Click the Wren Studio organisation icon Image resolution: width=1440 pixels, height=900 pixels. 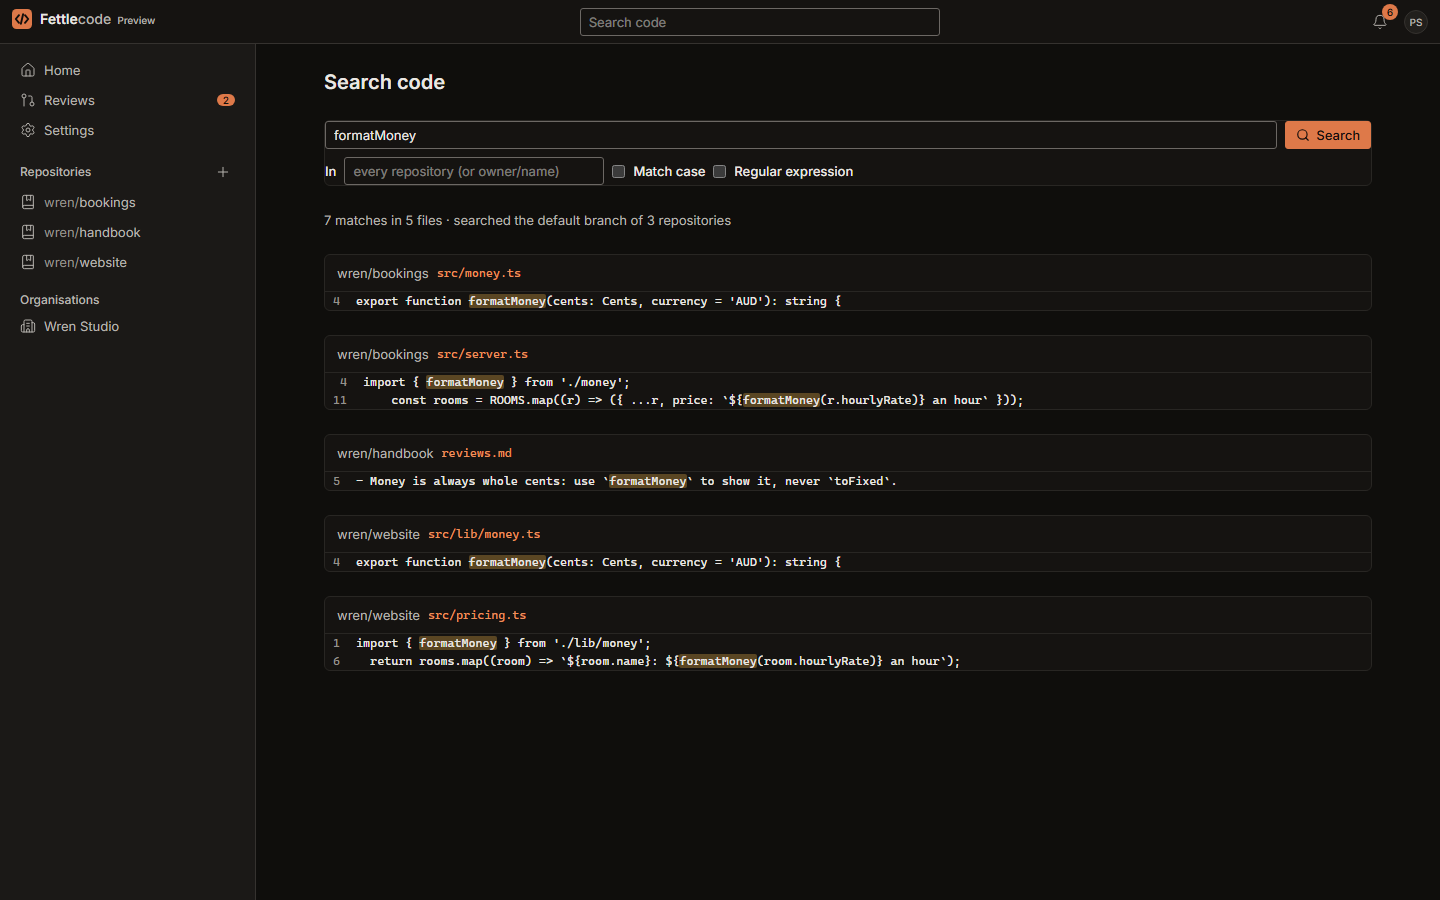28,326
